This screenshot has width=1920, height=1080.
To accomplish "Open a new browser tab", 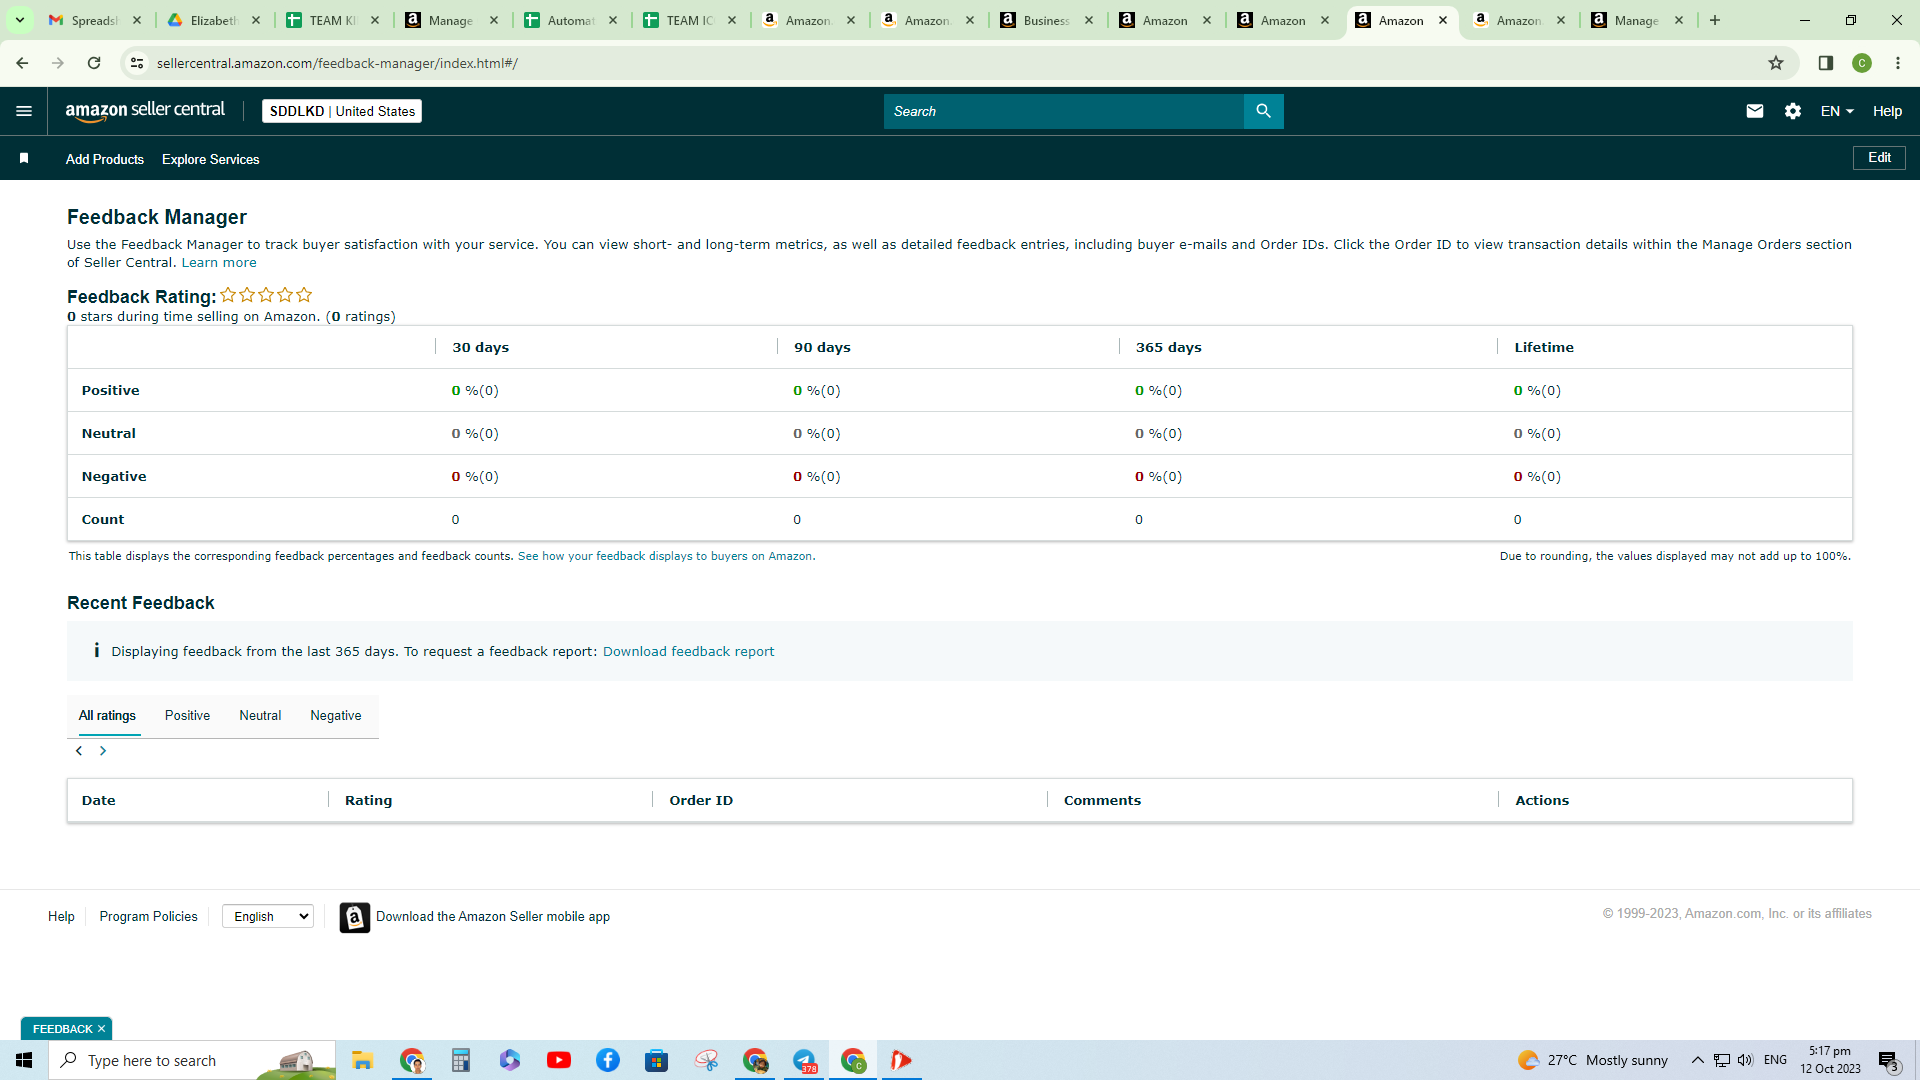I will click(1715, 20).
